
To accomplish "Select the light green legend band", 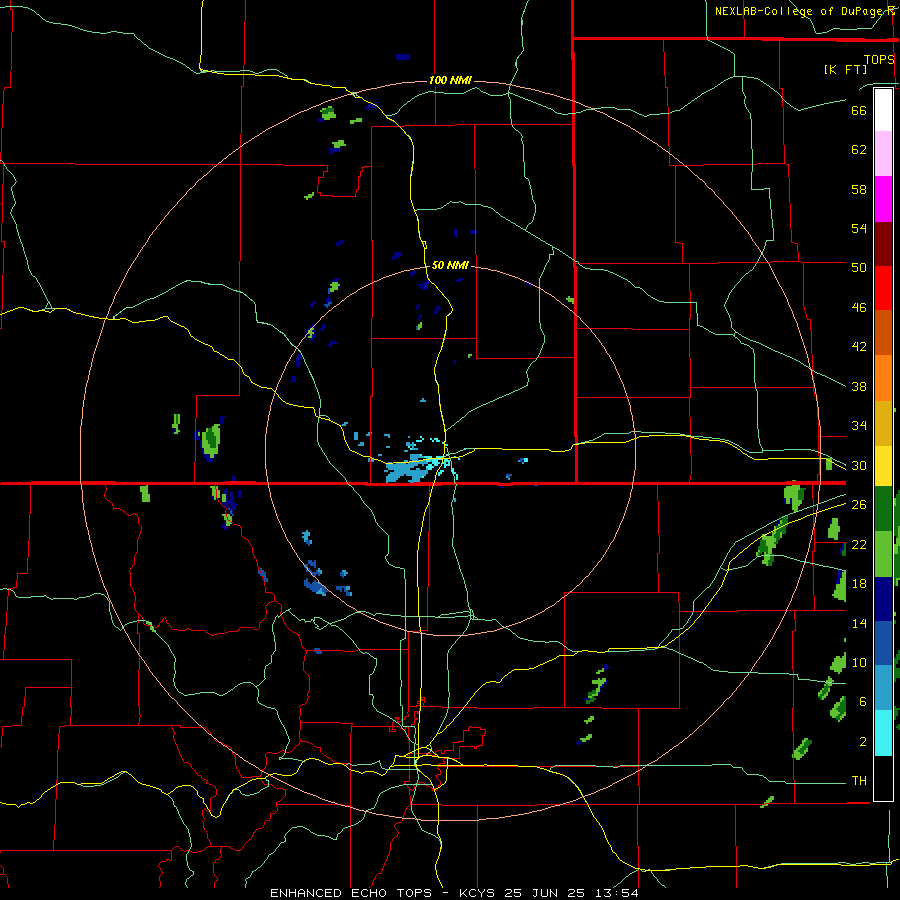I will 883,554.
